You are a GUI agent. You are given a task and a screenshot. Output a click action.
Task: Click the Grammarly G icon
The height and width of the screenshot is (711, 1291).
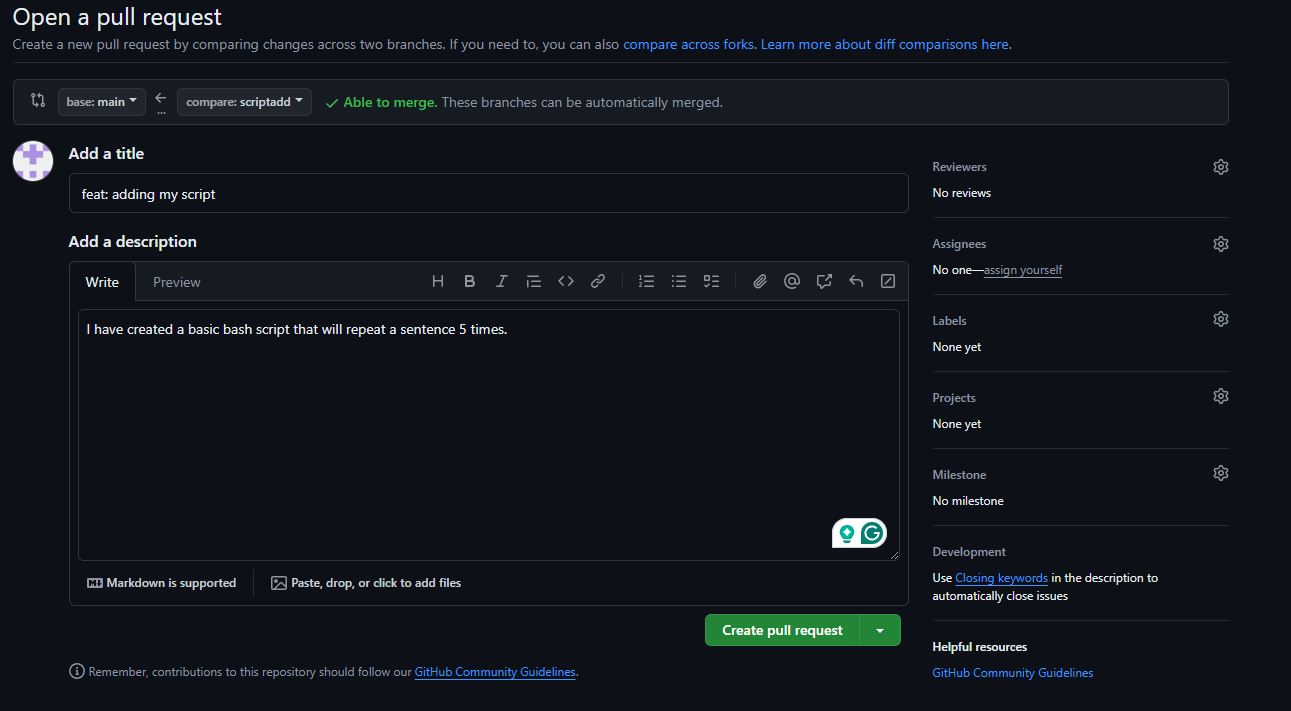point(872,533)
